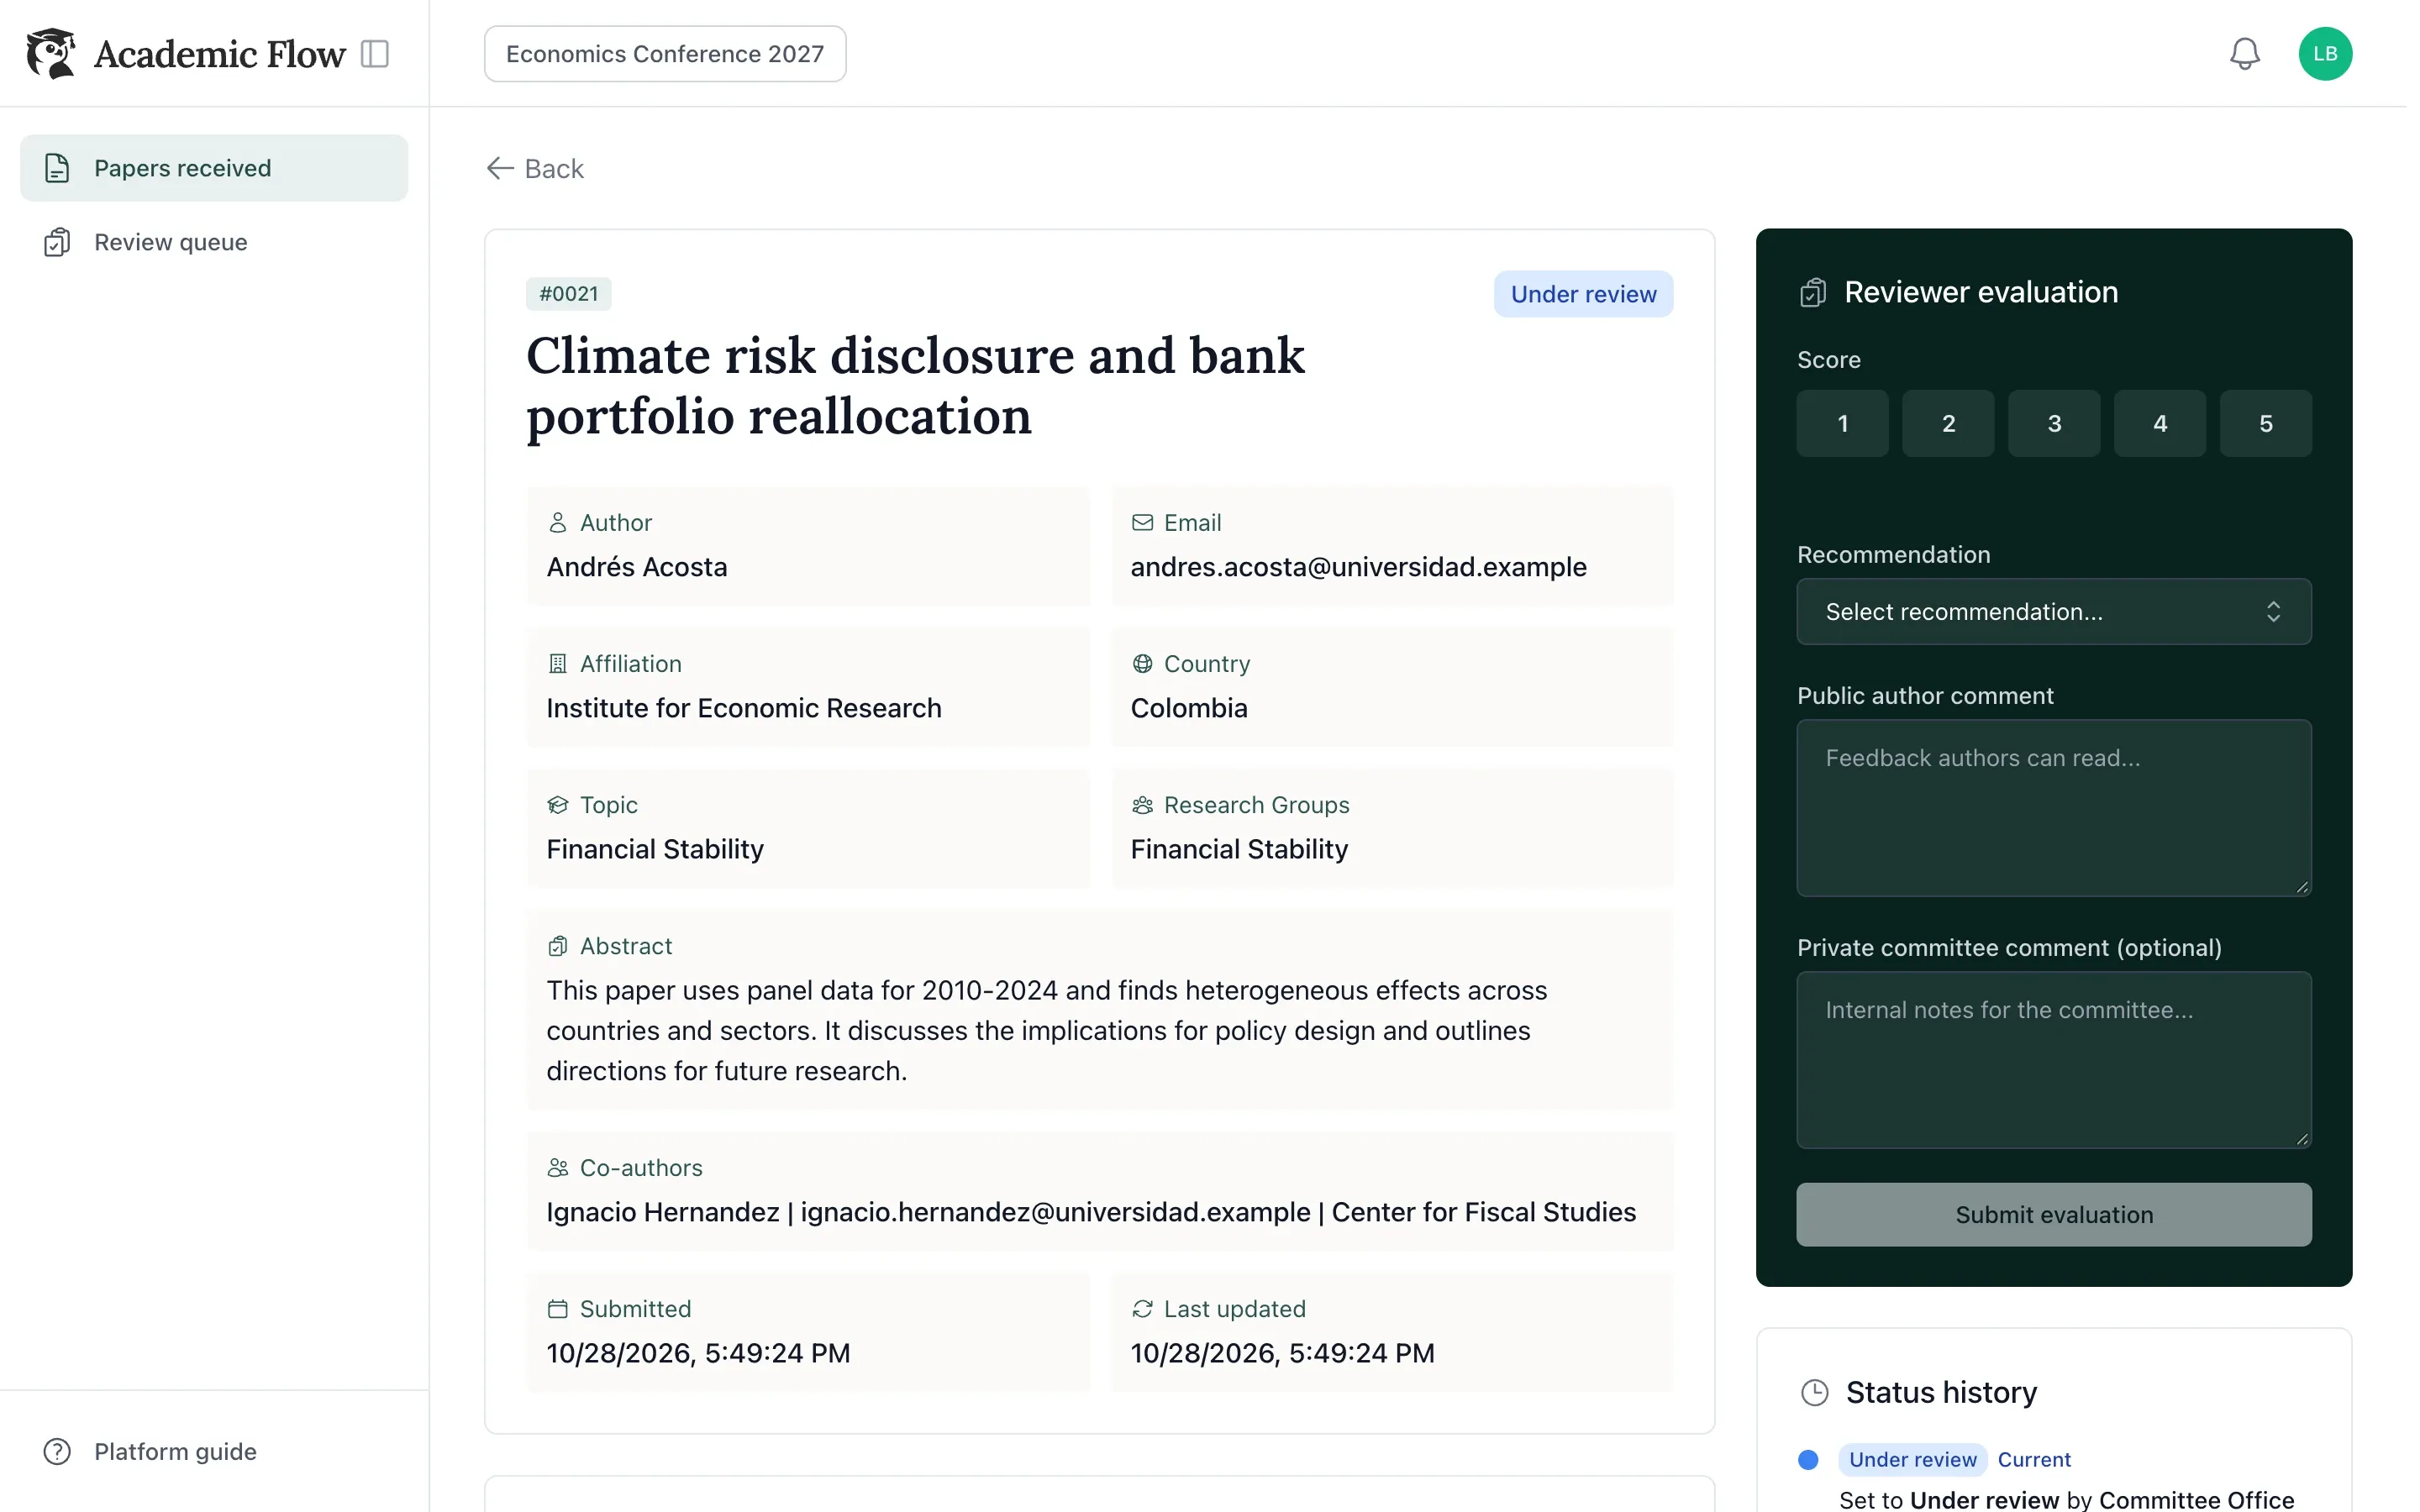Click the Academic Flow owl logo
Viewport: 2420px width, 1512px height.
(x=50, y=53)
